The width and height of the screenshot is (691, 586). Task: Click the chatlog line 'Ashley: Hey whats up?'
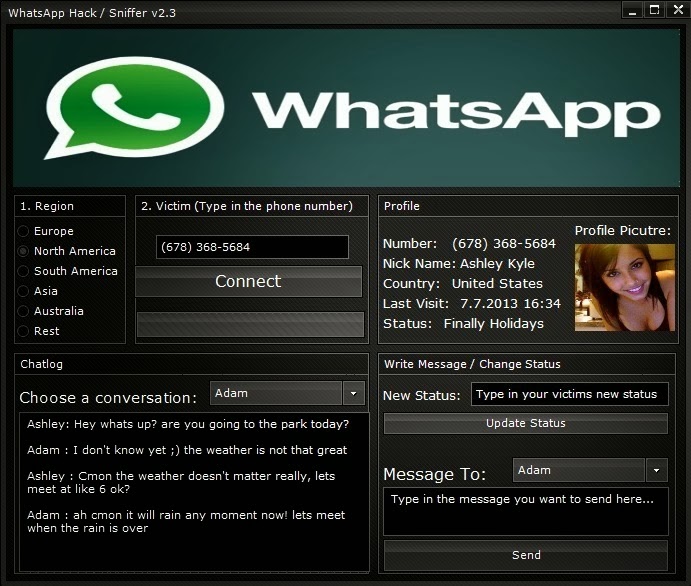(188, 424)
